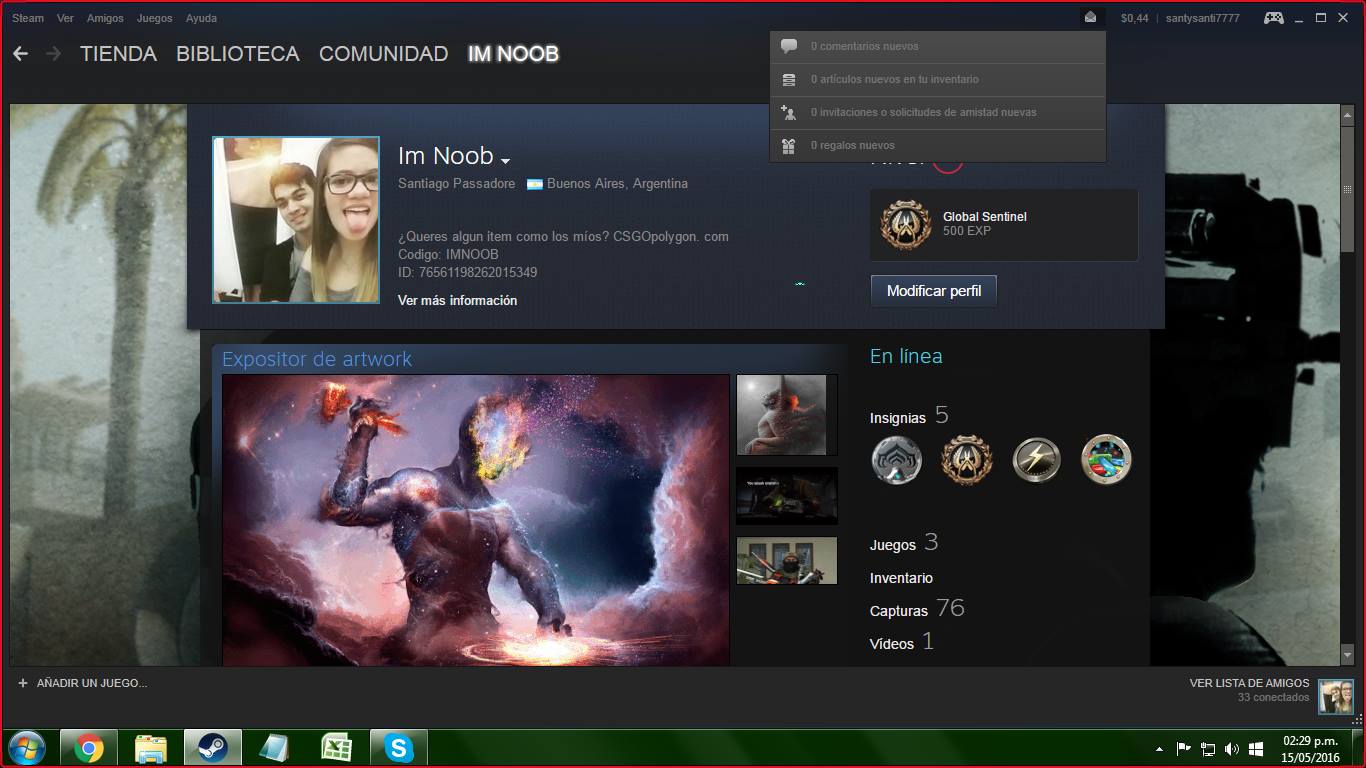The width and height of the screenshot is (1366, 768).
Task: Click the featured Global Sentinel 500 EXP badge
Action: click(1004, 225)
